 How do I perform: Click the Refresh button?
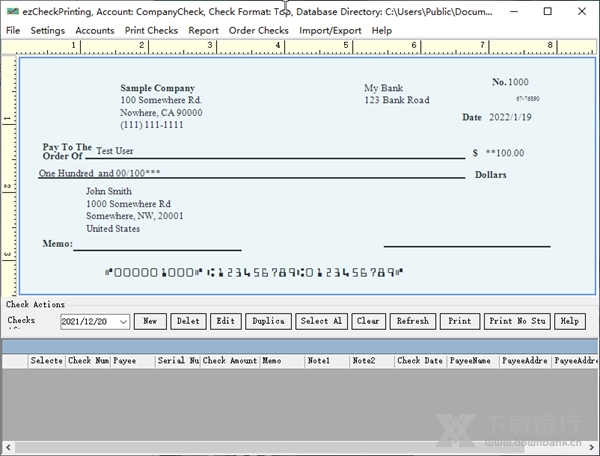pos(412,321)
